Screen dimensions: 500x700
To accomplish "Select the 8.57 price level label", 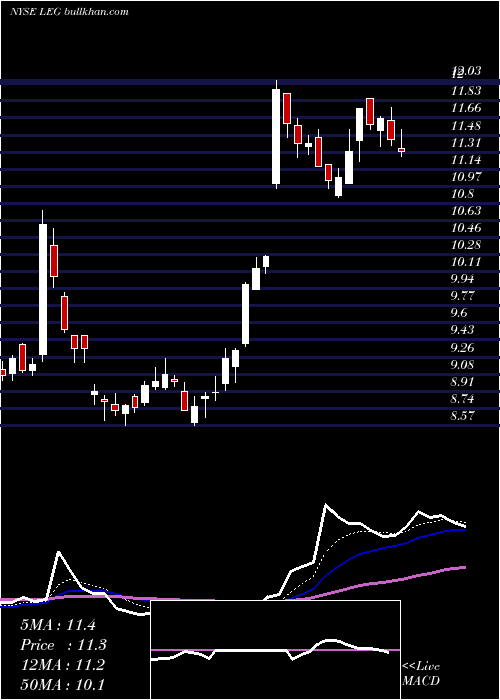I will tap(462, 416).
